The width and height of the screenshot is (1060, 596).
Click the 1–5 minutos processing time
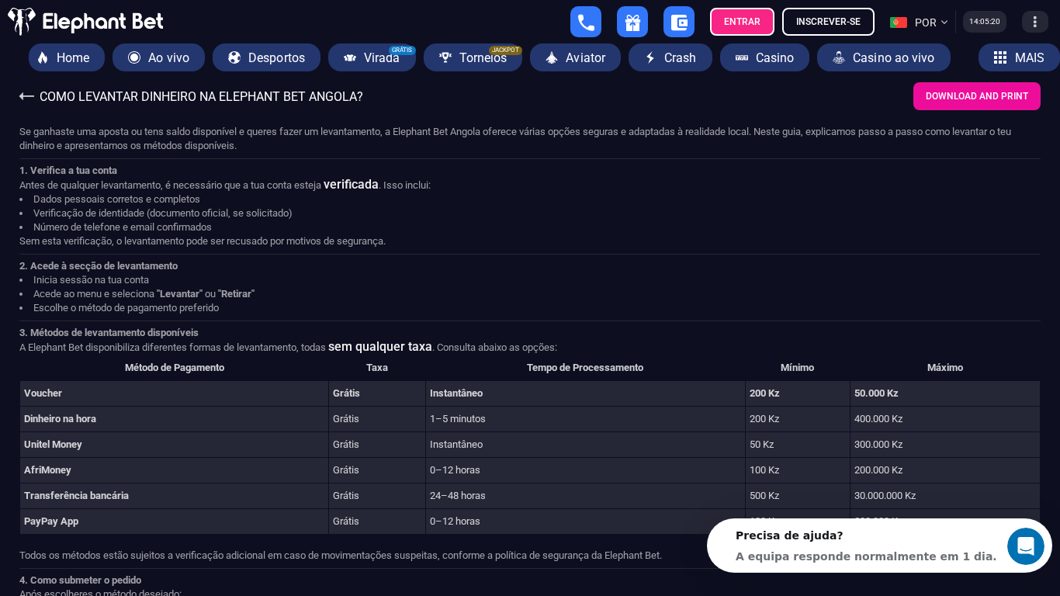point(458,419)
